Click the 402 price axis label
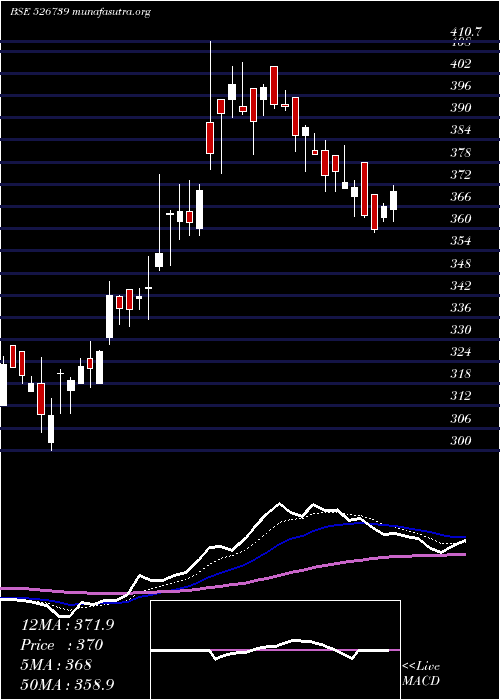The height and width of the screenshot is (700, 500). point(461,64)
